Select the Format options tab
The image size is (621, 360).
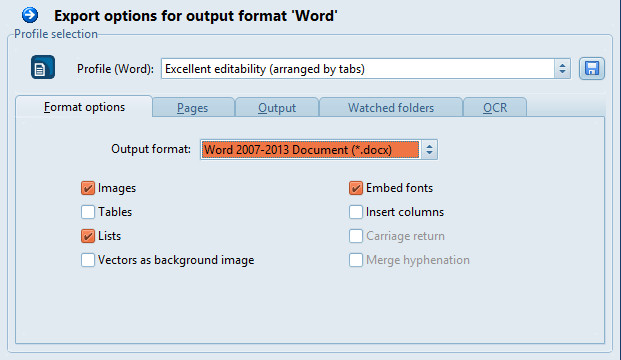(84, 107)
